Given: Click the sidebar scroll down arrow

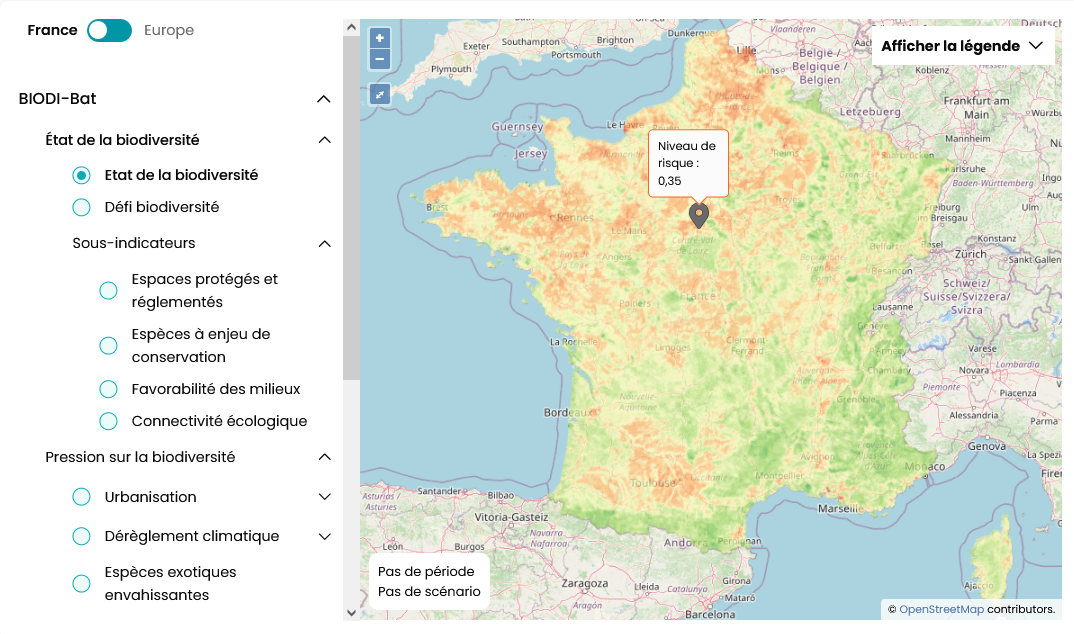Looking at the screenshot, I should pos(351,612).
